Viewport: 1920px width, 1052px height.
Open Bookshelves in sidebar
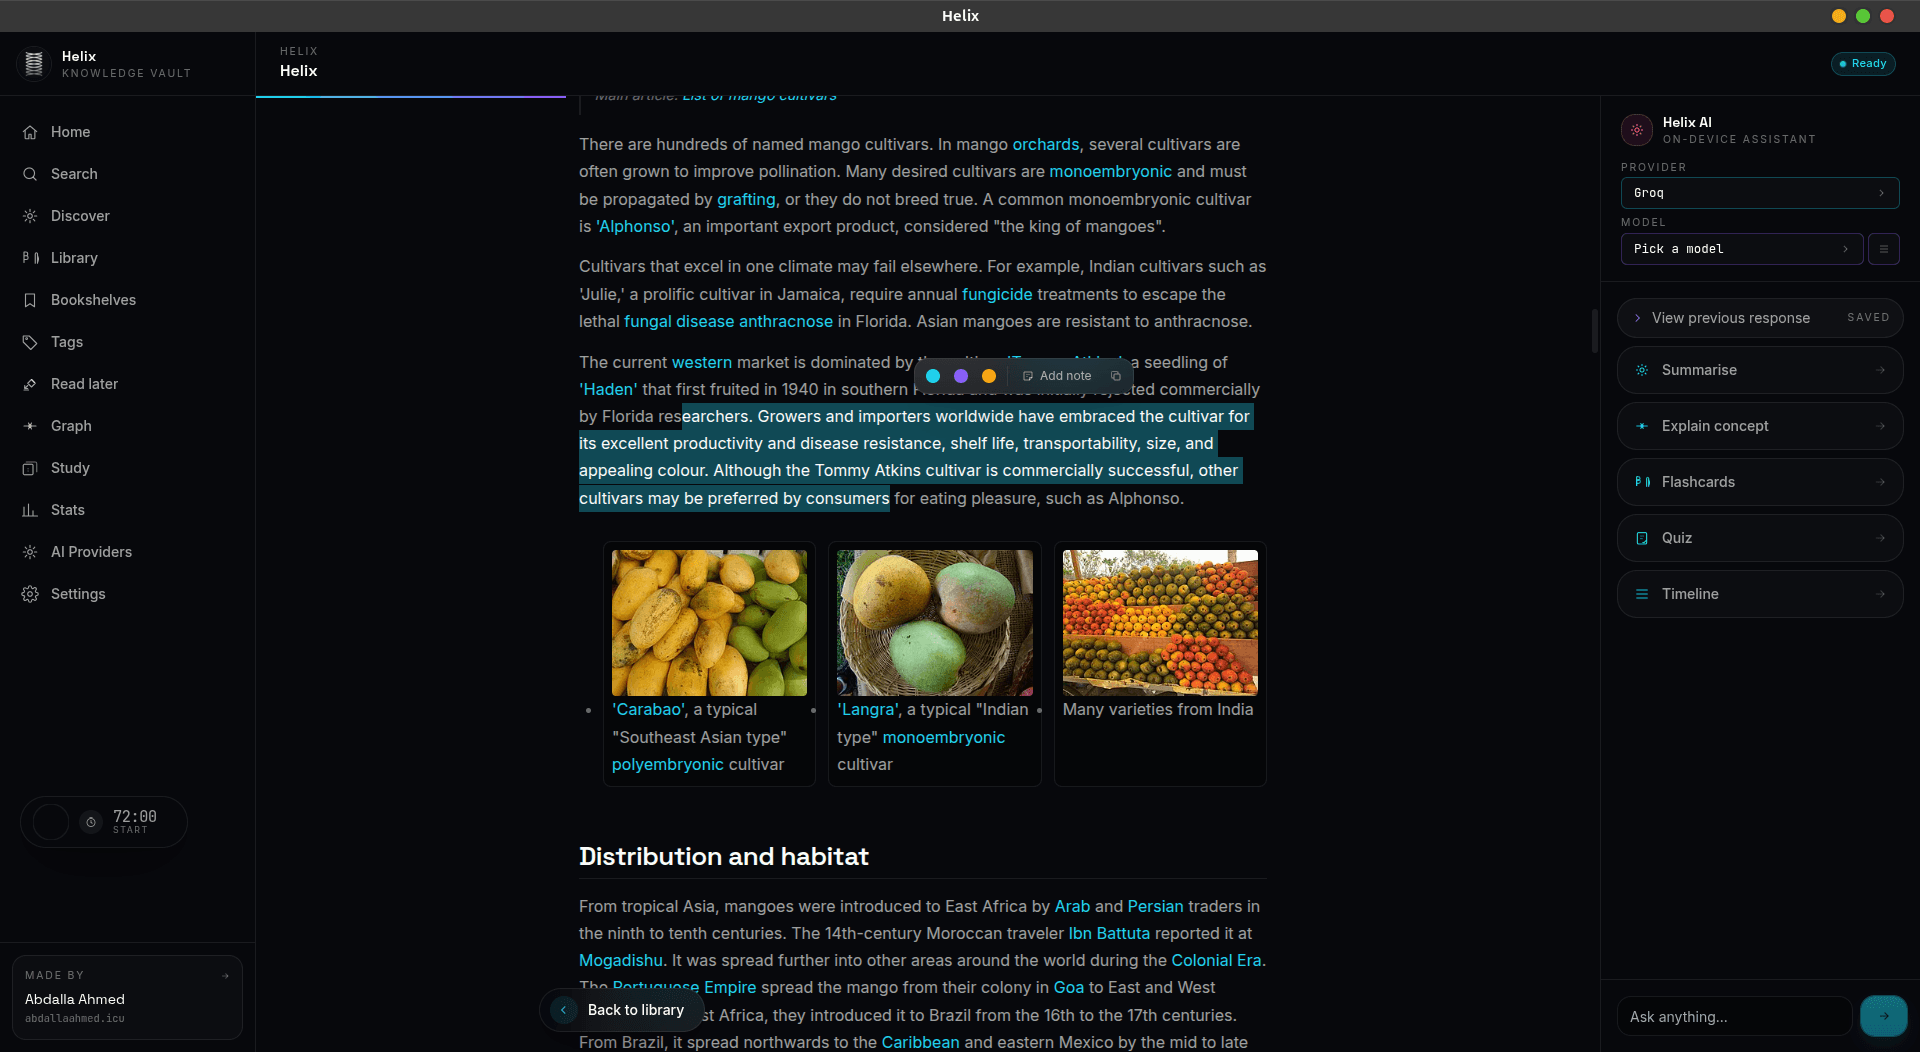coord(127,300)
